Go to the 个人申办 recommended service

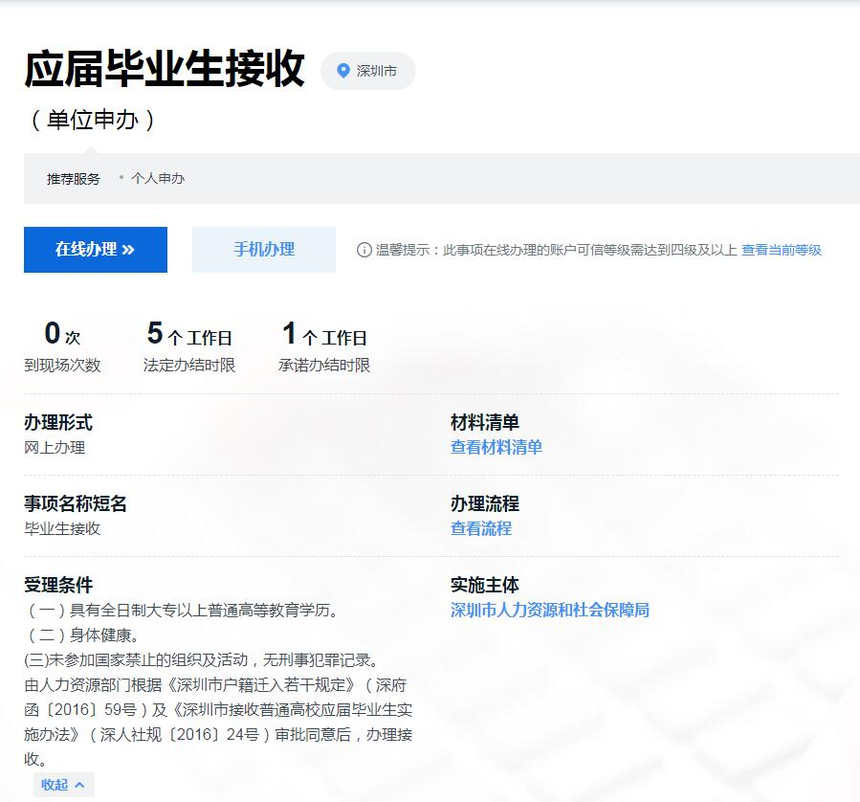[158, 178]
